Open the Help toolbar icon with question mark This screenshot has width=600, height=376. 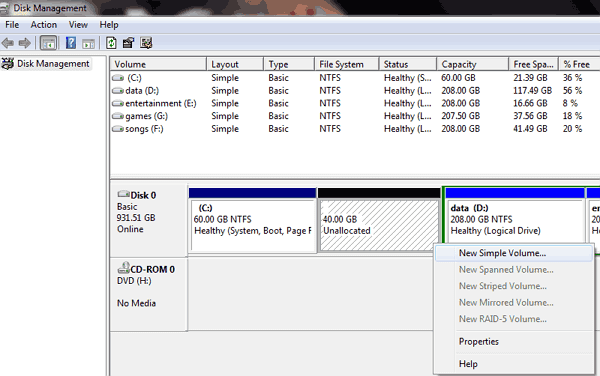[71, 43]
